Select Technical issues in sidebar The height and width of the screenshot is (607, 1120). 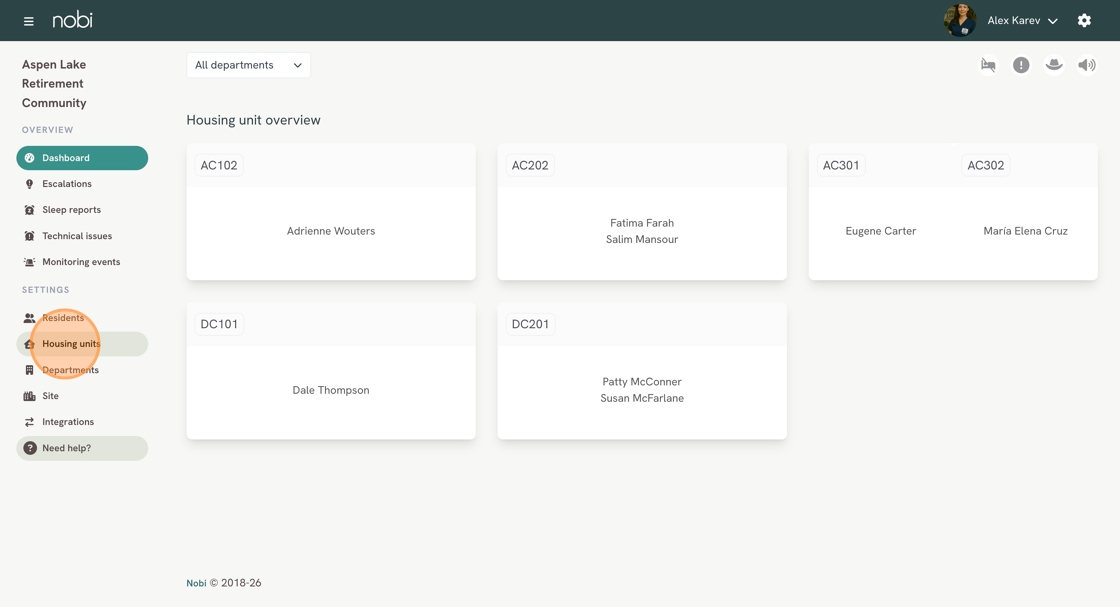[x=77, y=236]
